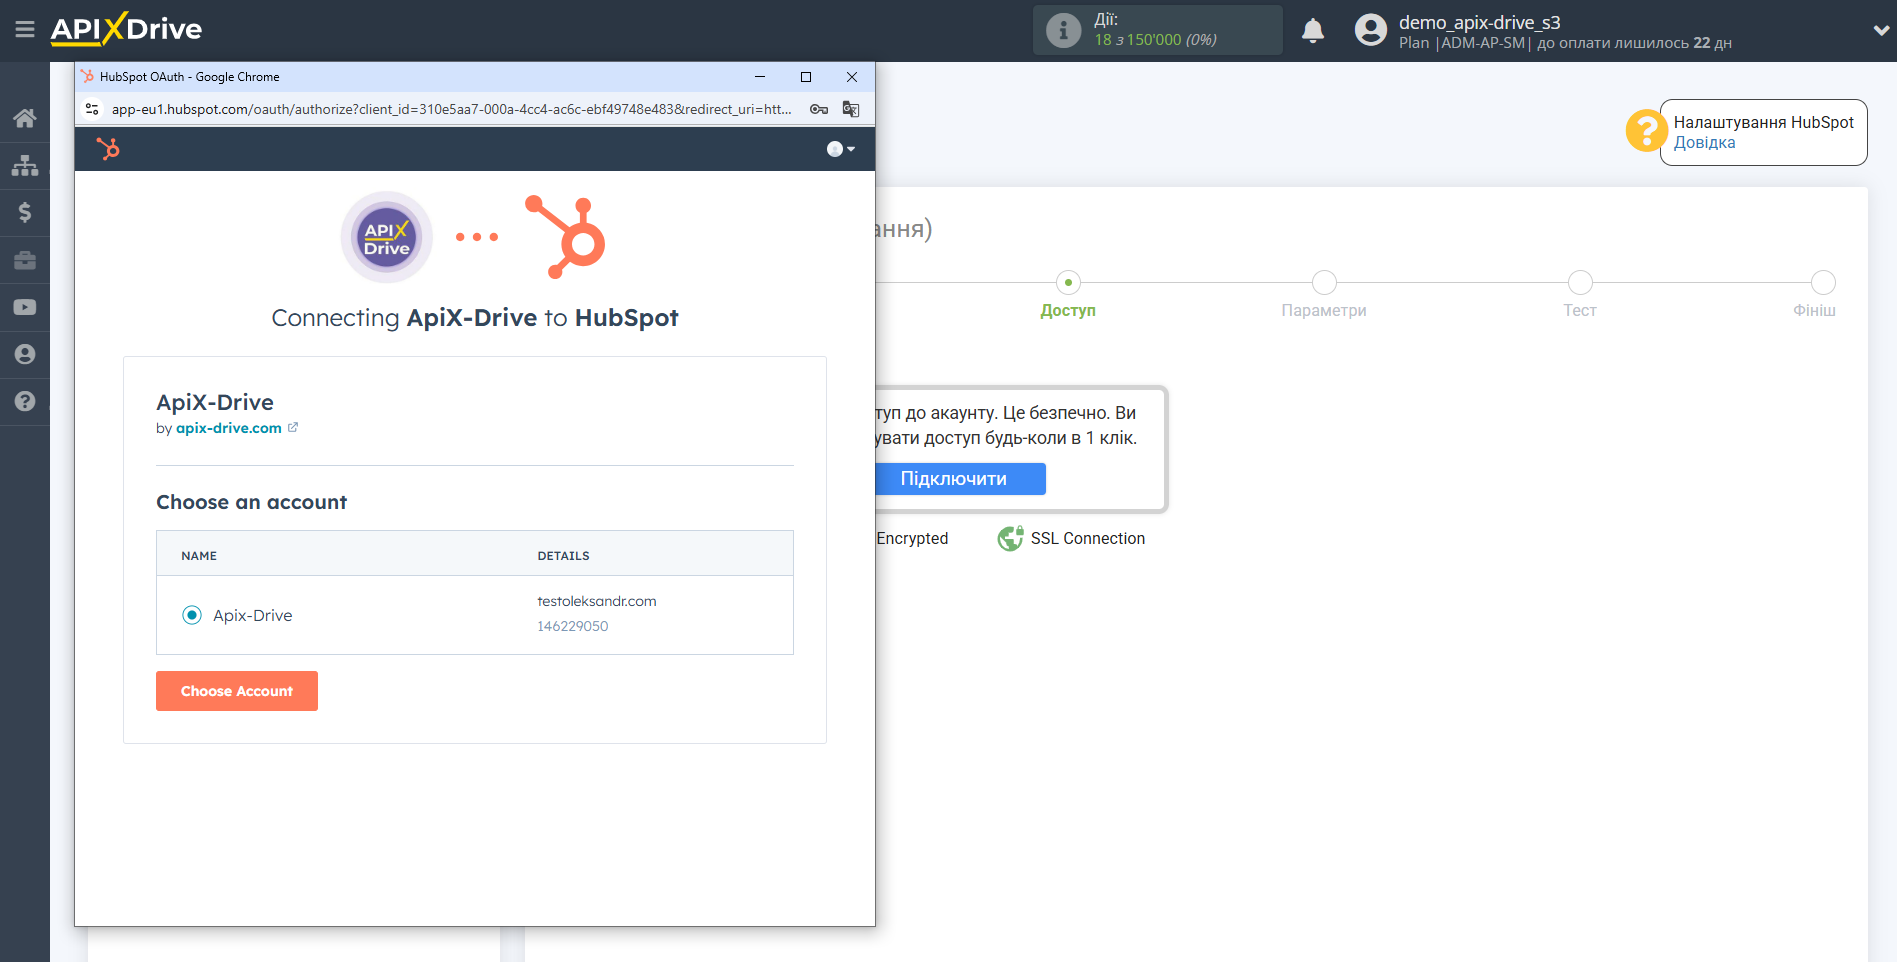Expand the account dropdown chevron
1897x962 pixels.
(1881, 30)
